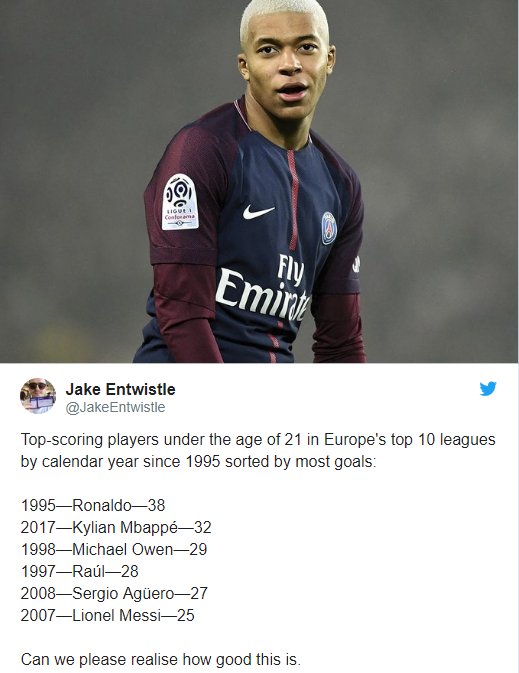Select the 1995 Ronaldo 38 line
The height and width of the screenshot is (673, 519).
pyautogui.click(x=93, y=505)
